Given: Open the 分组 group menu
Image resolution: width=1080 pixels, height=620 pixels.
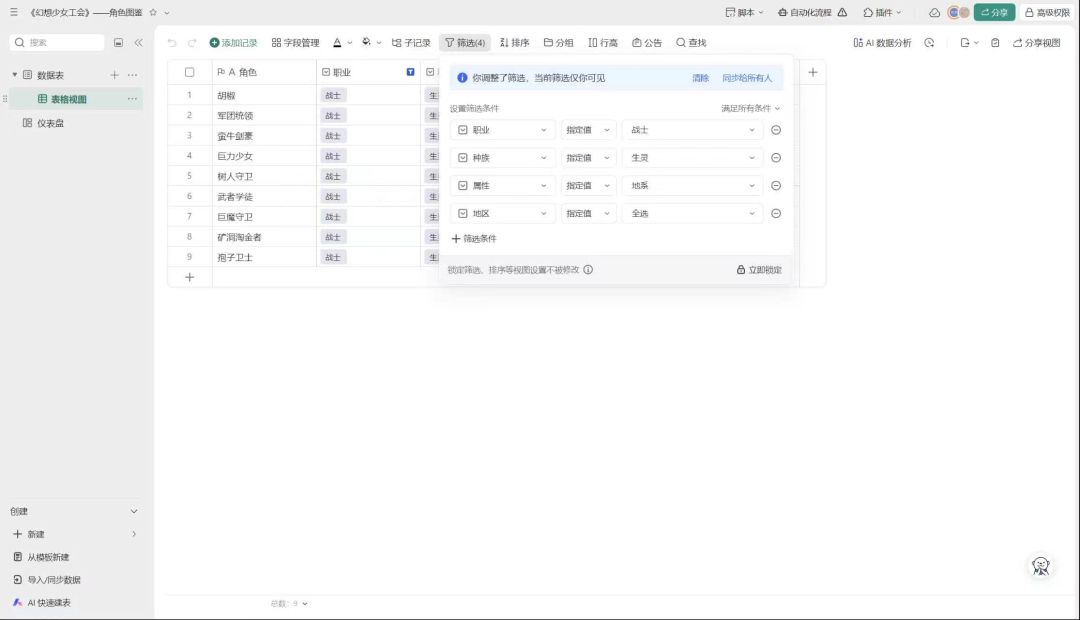Looking at the screenshot, I should (558, 43).
